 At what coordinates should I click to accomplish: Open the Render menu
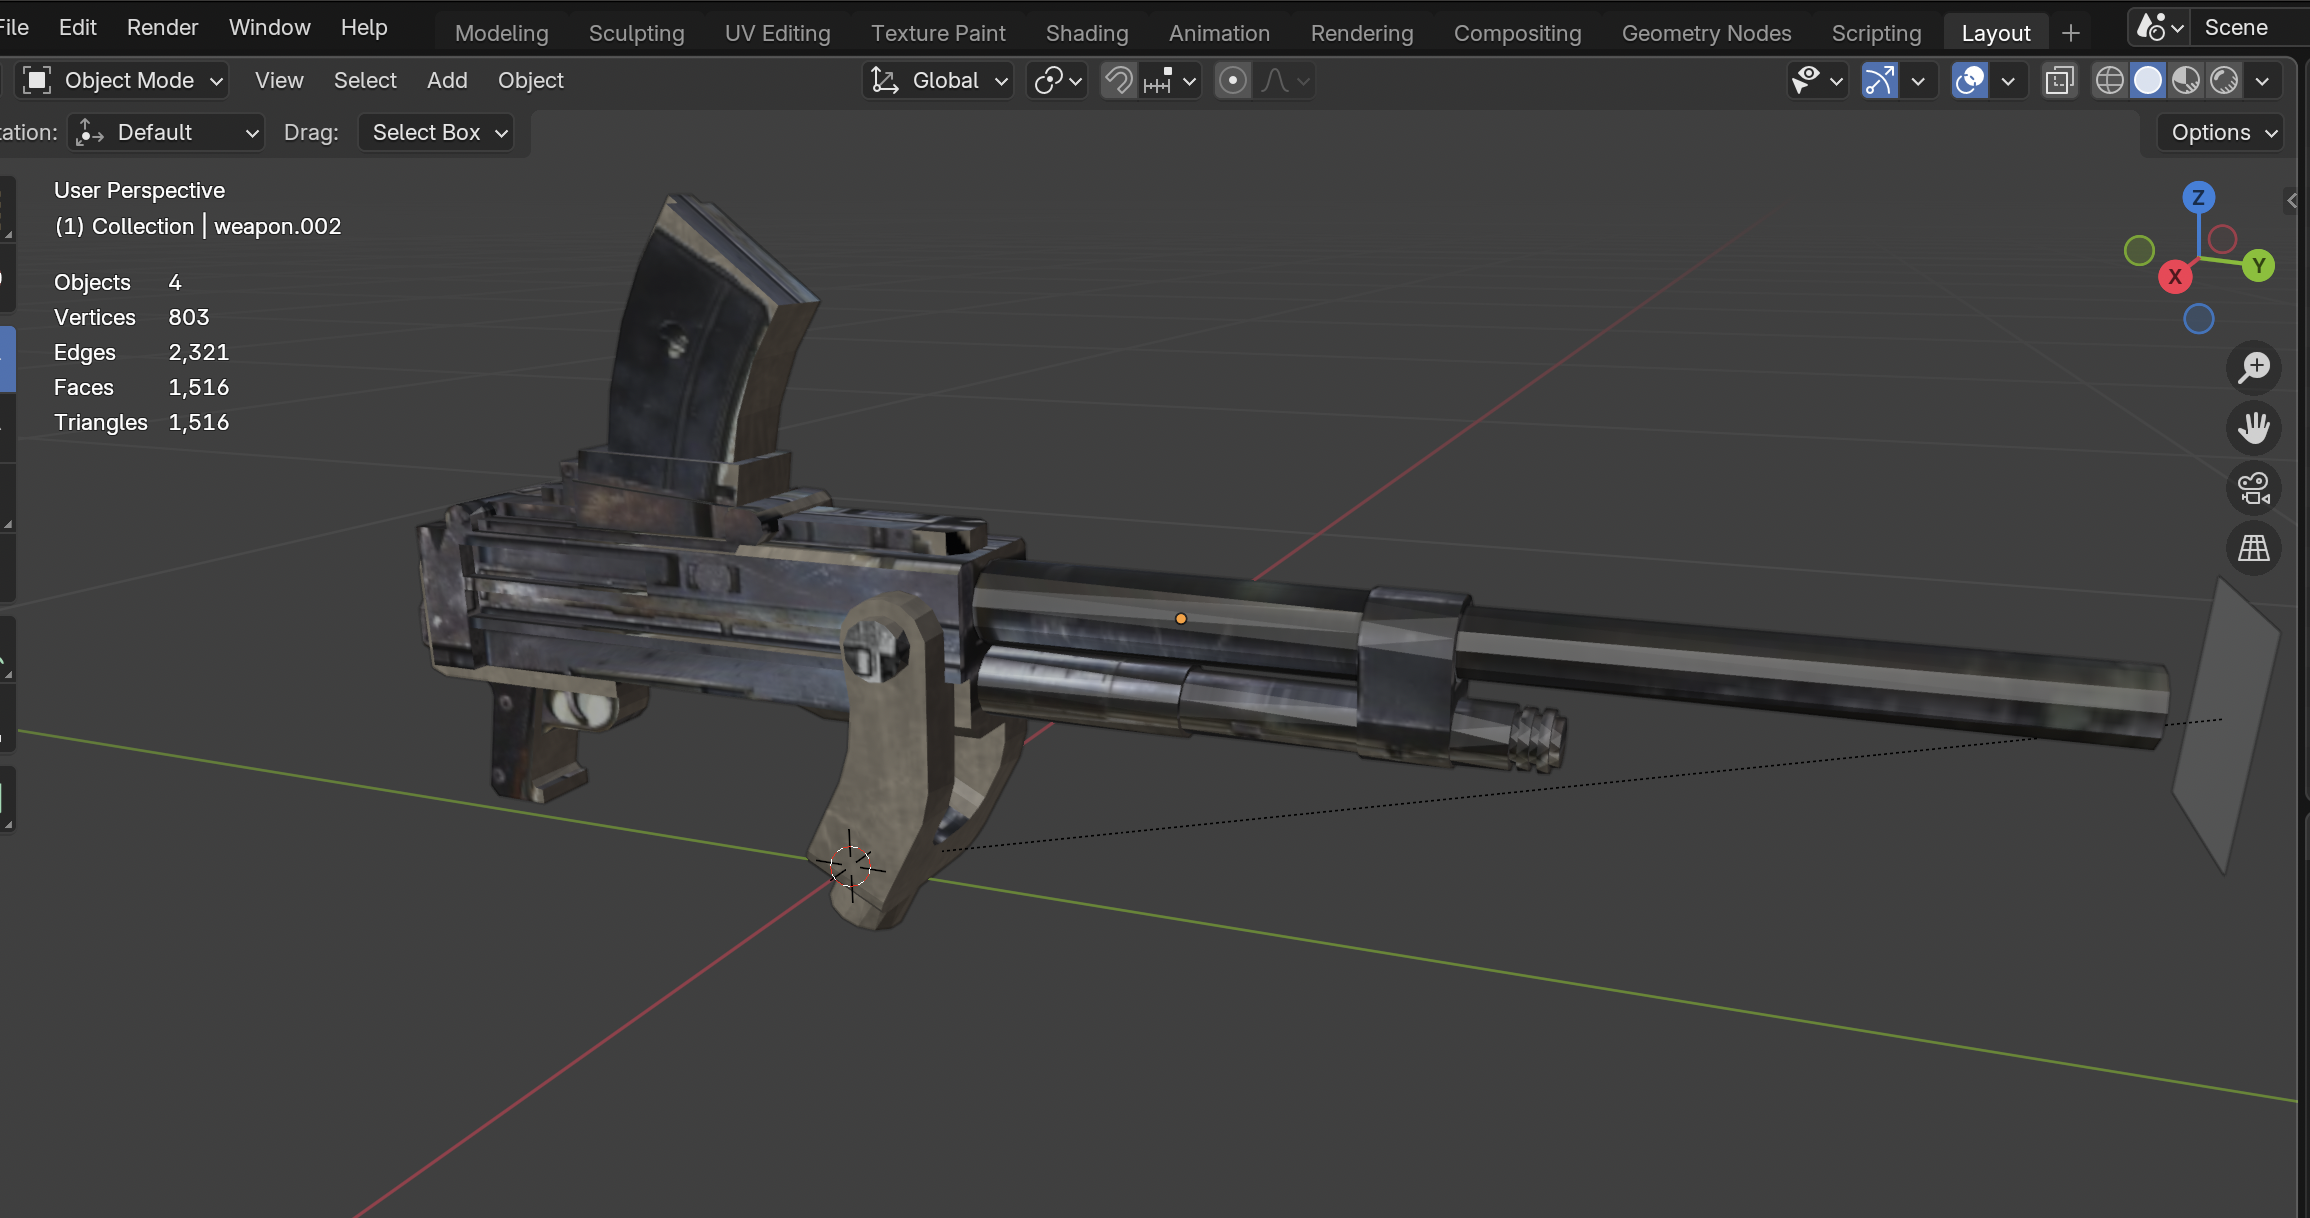coord(162,28)
